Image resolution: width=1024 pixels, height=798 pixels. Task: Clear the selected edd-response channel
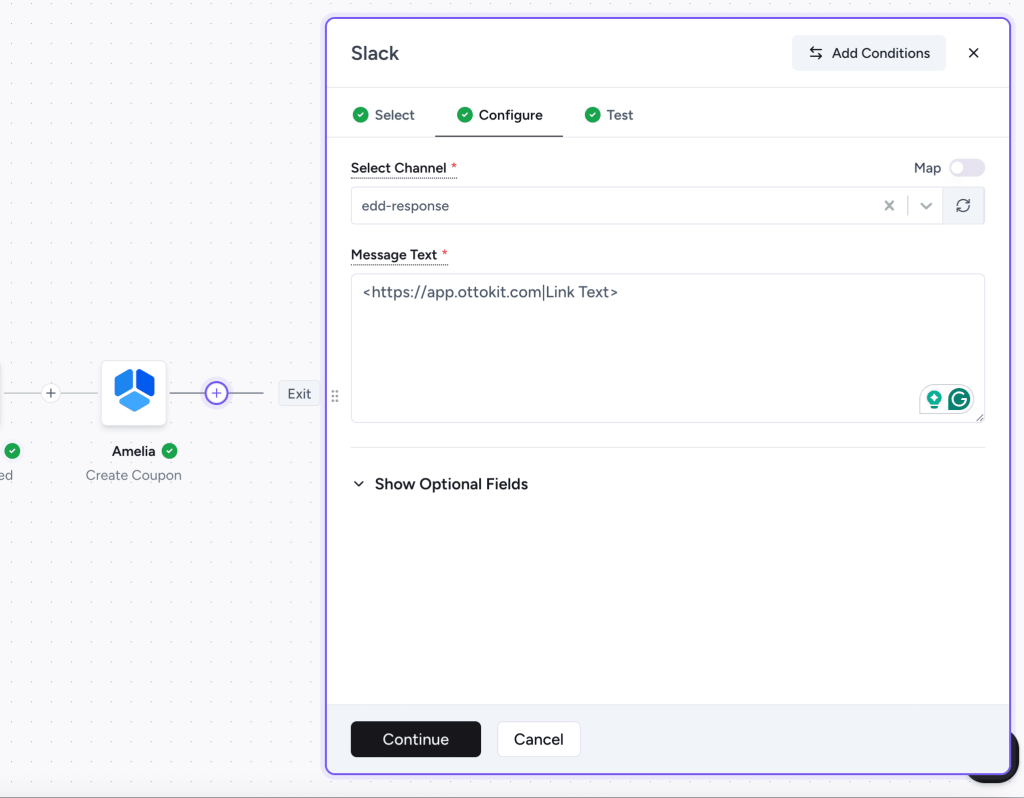(x=889, y=206)
